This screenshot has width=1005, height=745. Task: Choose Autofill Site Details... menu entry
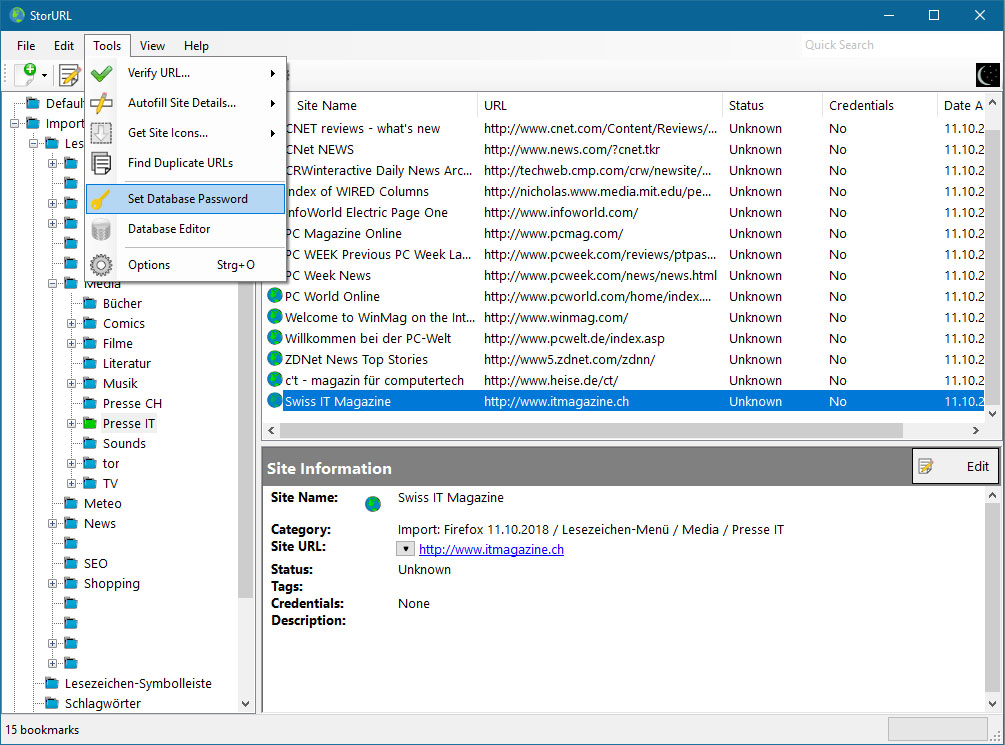point(185,103)
